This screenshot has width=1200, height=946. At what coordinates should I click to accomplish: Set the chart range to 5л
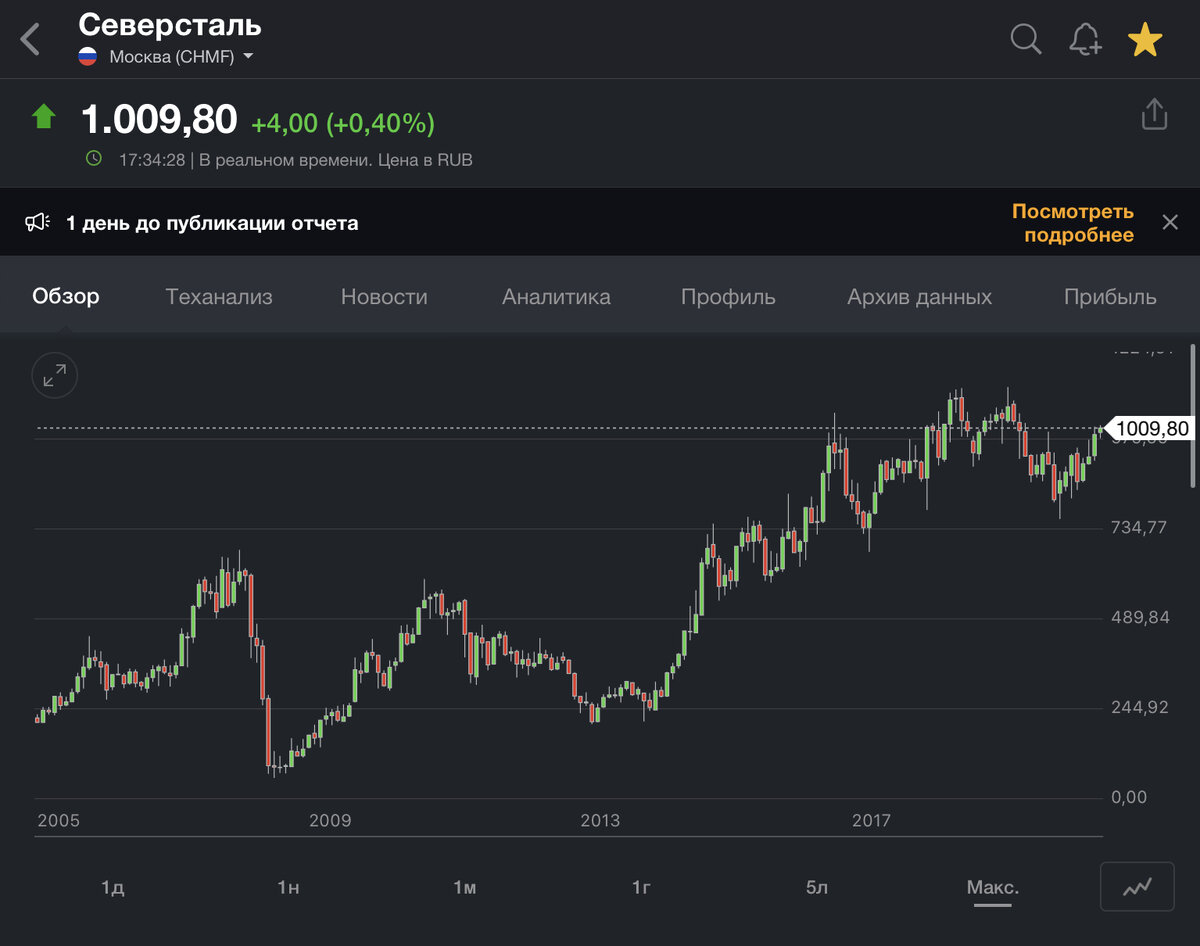click(817, 887)
